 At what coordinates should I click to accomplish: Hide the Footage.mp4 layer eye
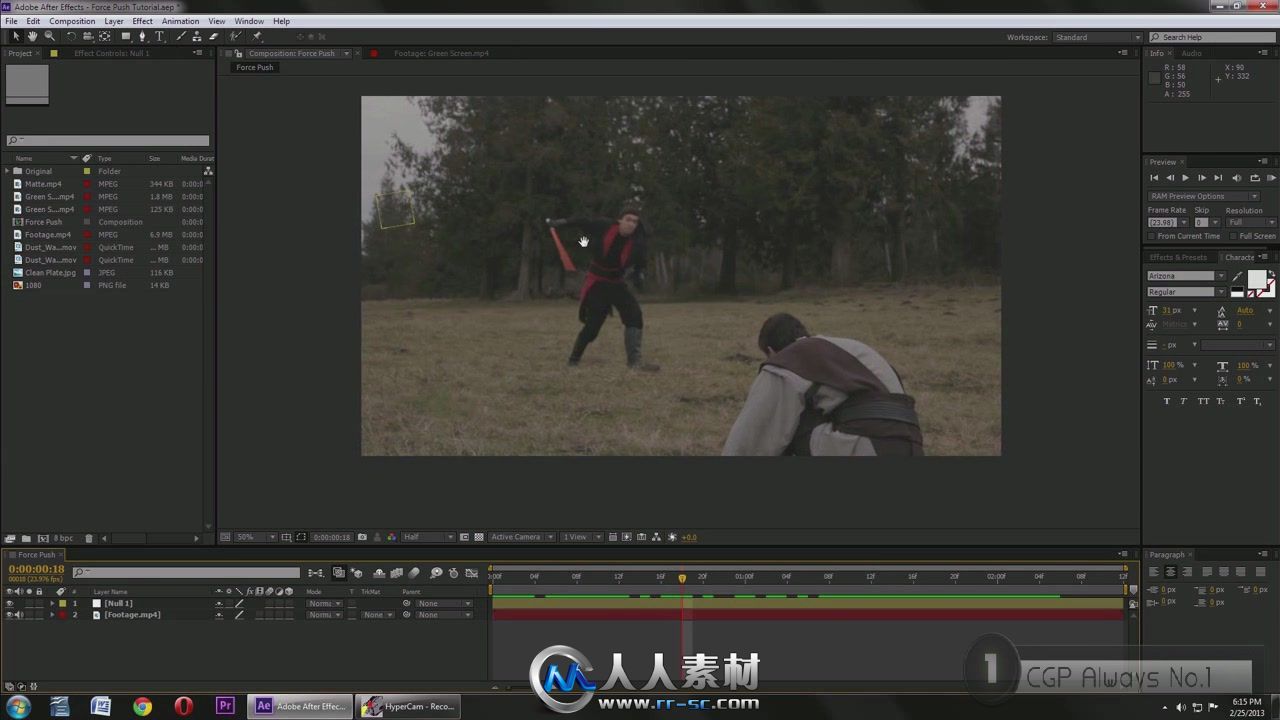tap(9, 615)
